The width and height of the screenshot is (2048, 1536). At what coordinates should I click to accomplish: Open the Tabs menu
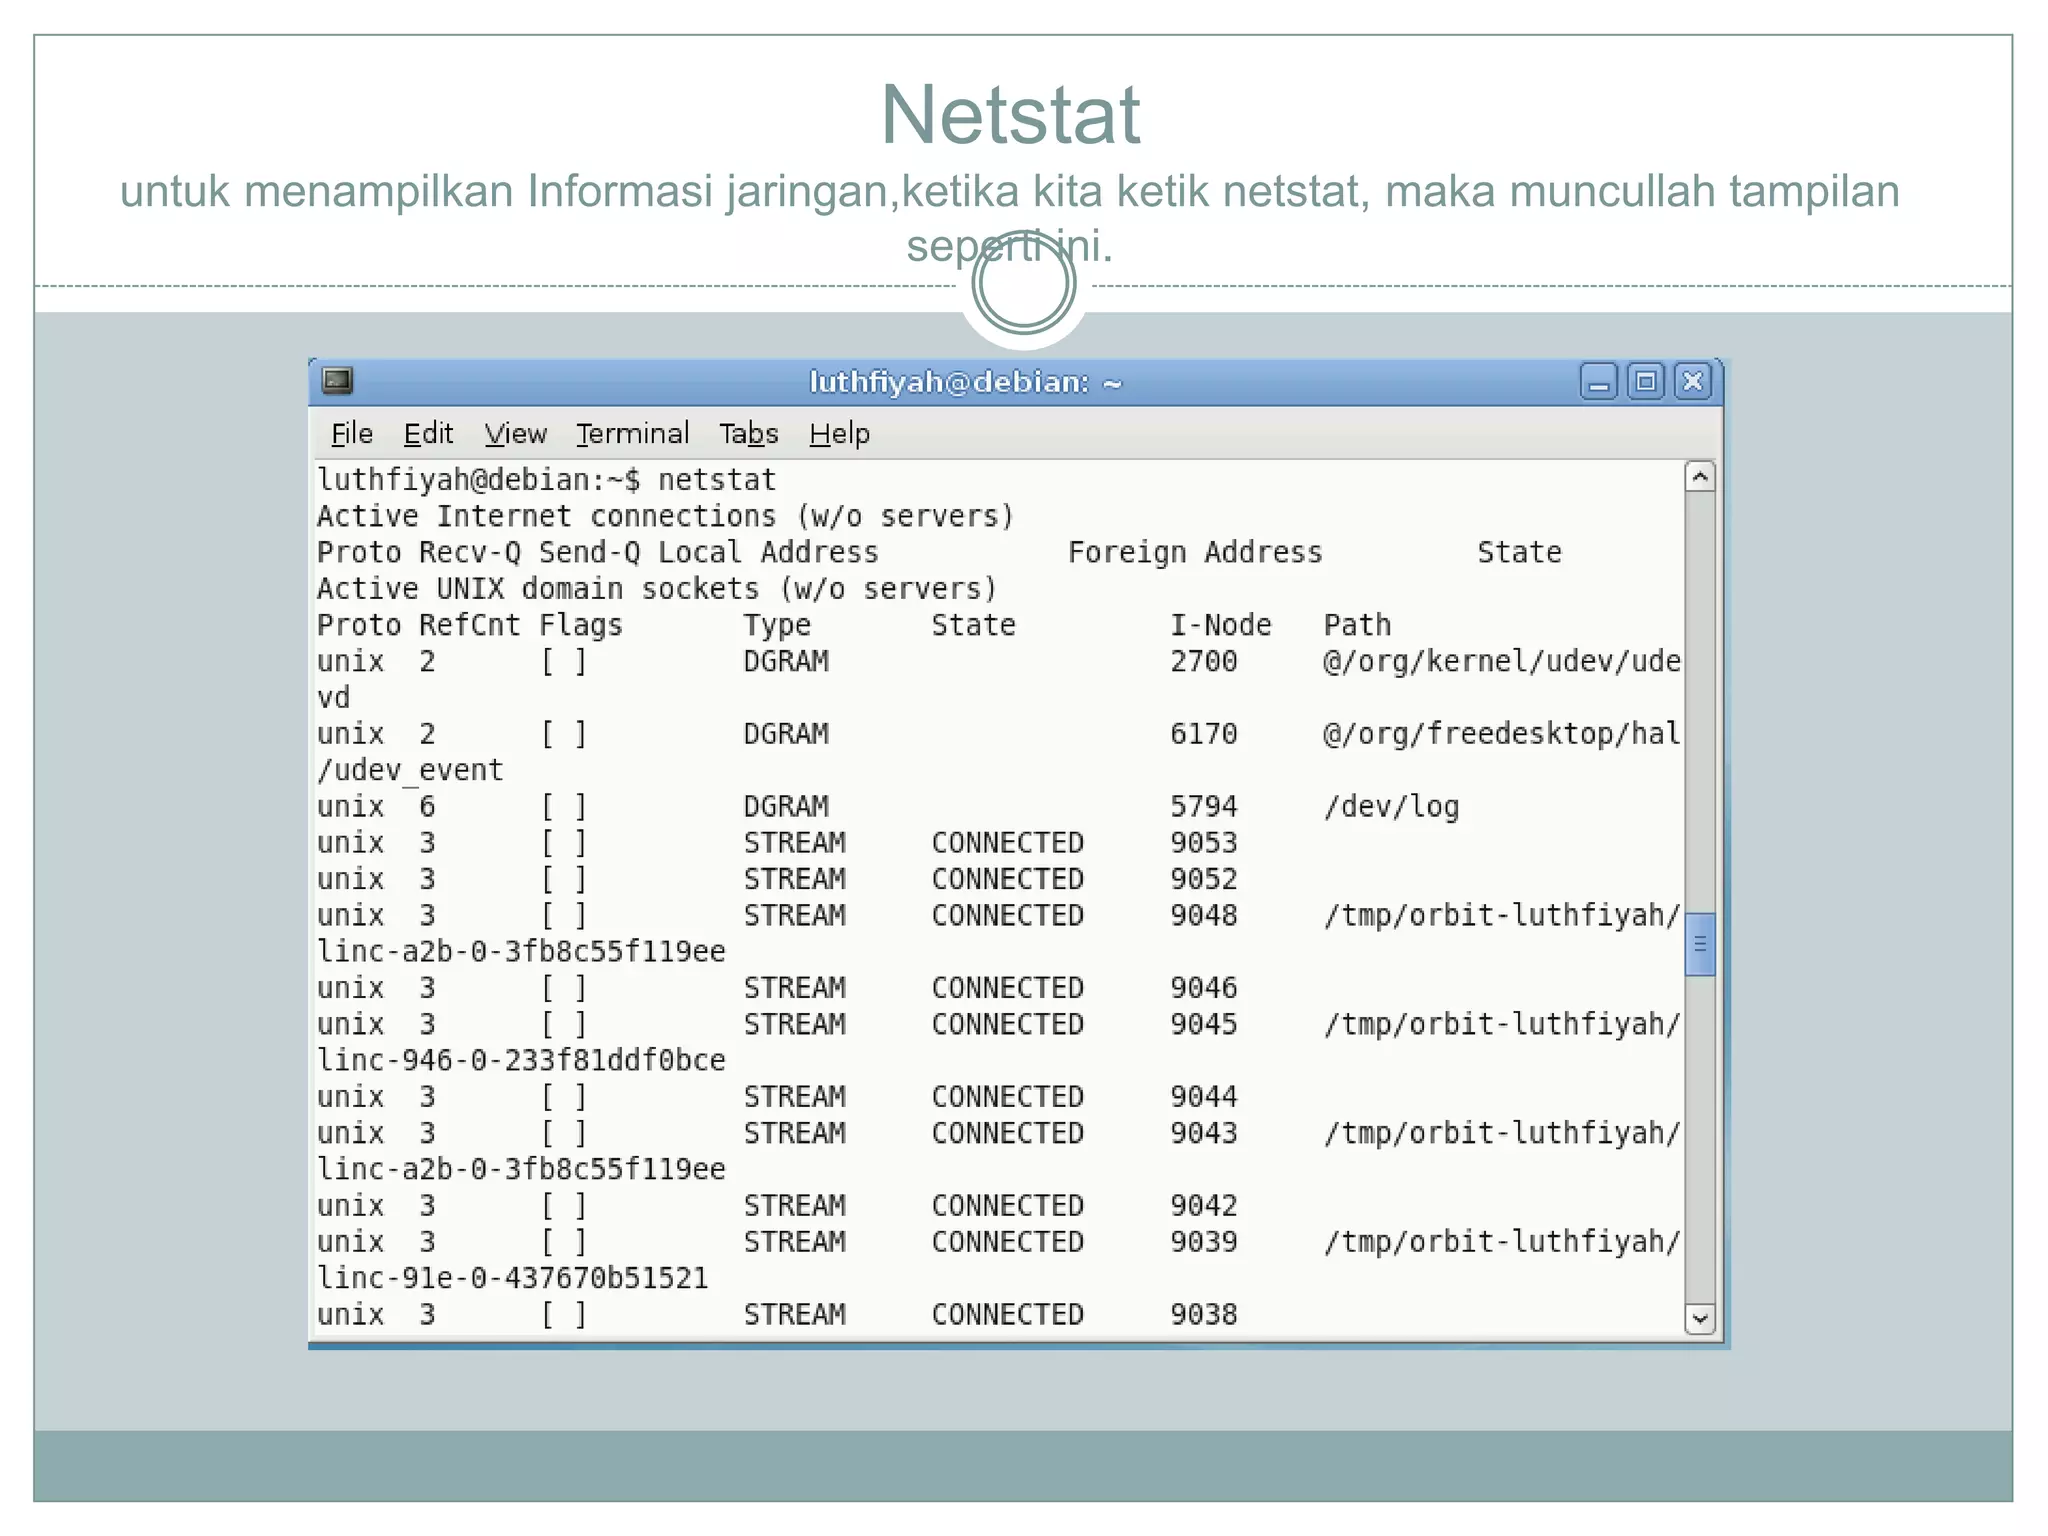click(749, 434)
